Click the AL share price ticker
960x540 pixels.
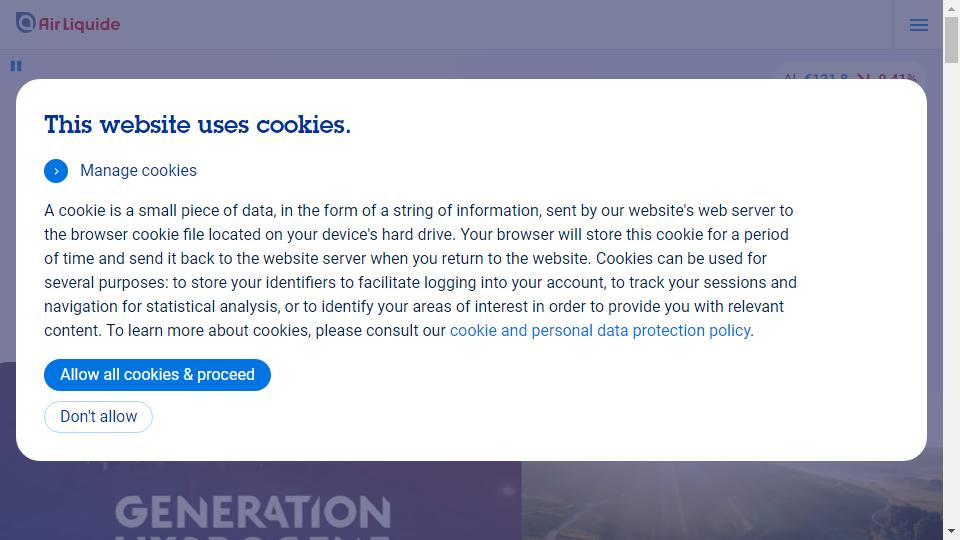pyautogui.click(x=817, y=77)
